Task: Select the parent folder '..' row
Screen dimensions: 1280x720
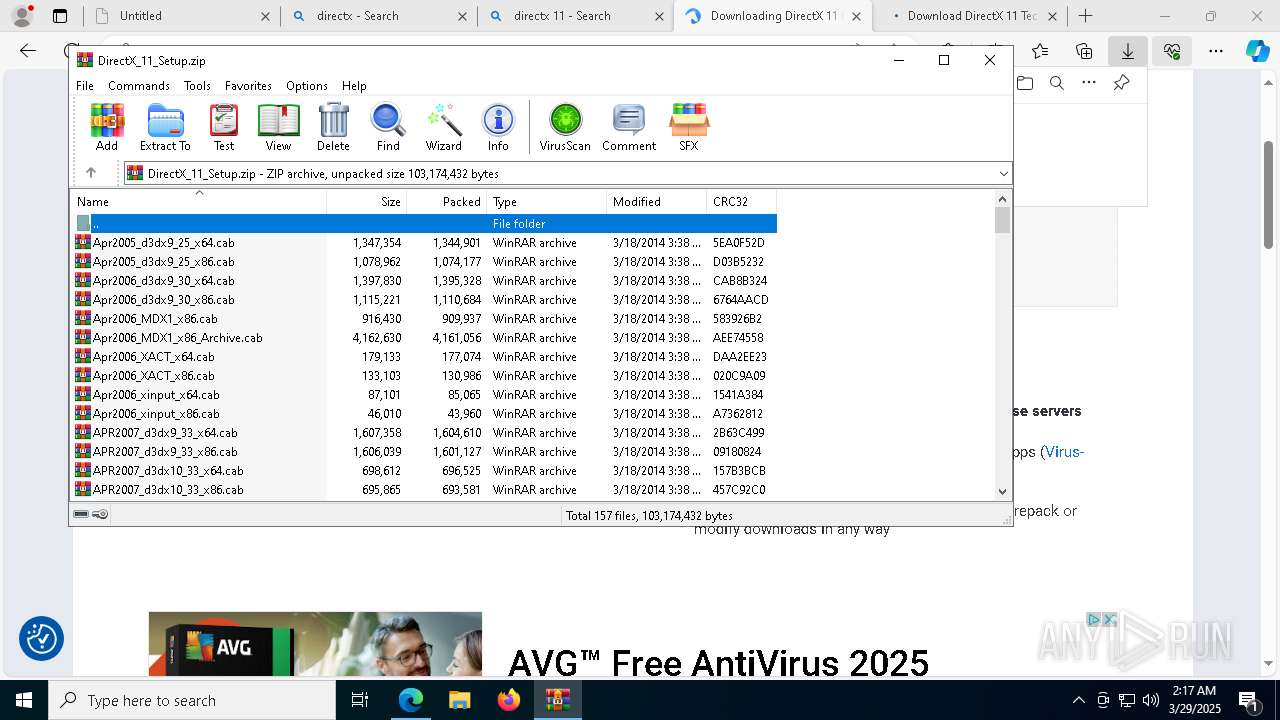Action: click(x=424, y=224)
